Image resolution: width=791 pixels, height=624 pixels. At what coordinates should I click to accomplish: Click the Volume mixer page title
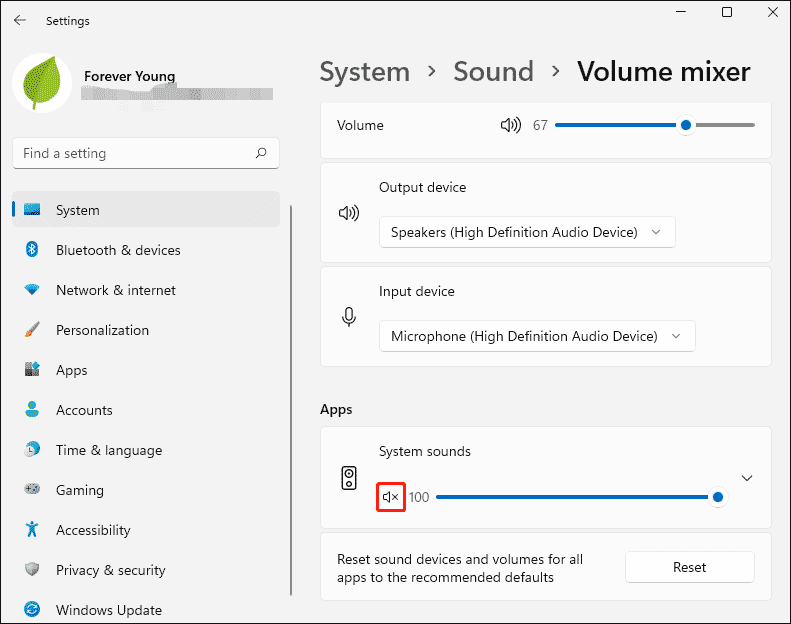pos(664,72)
